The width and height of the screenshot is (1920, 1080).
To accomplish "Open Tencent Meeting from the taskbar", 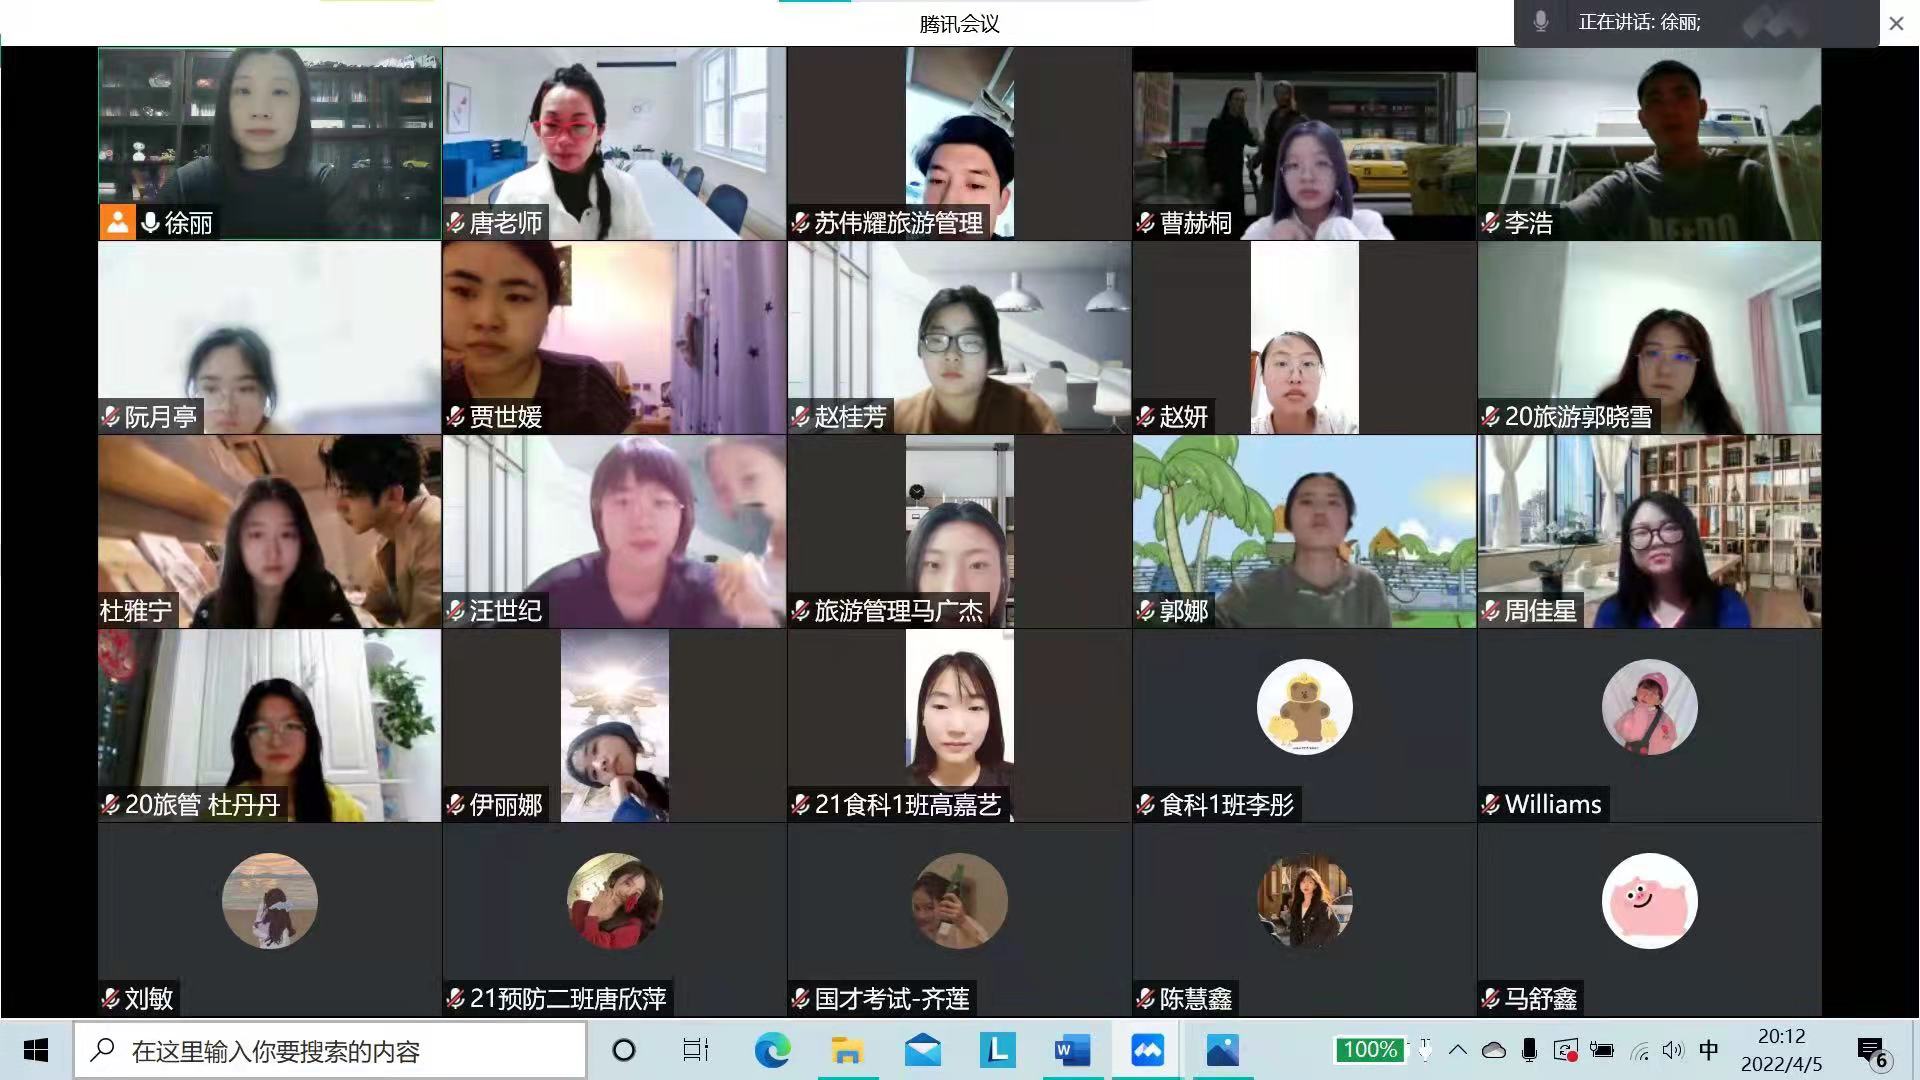I will [x=1147, y=1050].
